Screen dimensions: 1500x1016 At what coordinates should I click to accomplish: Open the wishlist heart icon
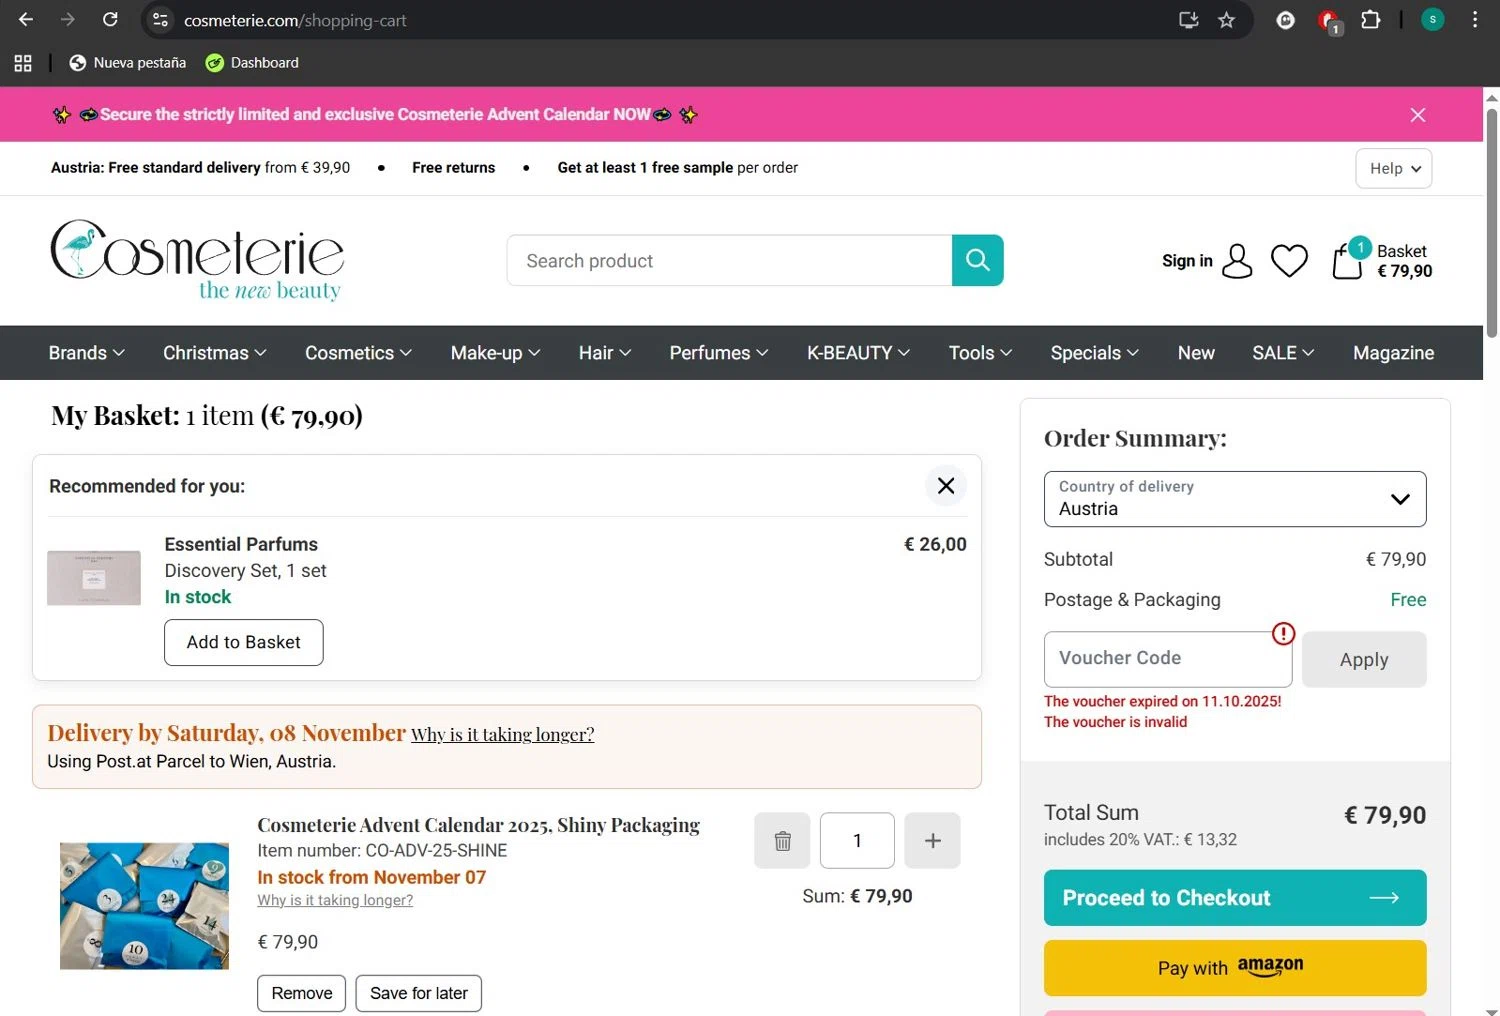click(1289, 261)
